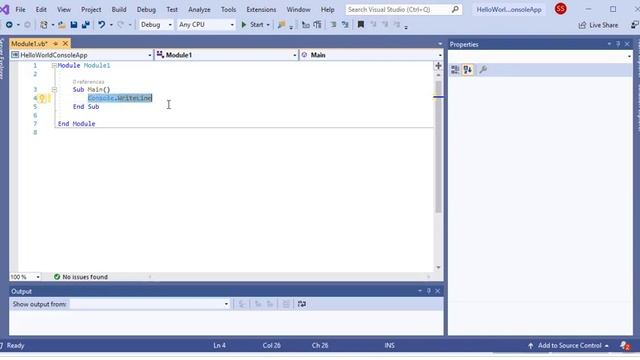
Task: Open the Analyze menu
Action: click(x=199, y=9)
